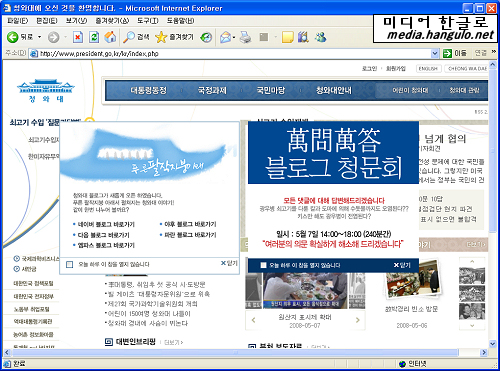Open the 즐겨찾기(A) menu
This screenshot has width=500, height=371.
tap(112, 21)
